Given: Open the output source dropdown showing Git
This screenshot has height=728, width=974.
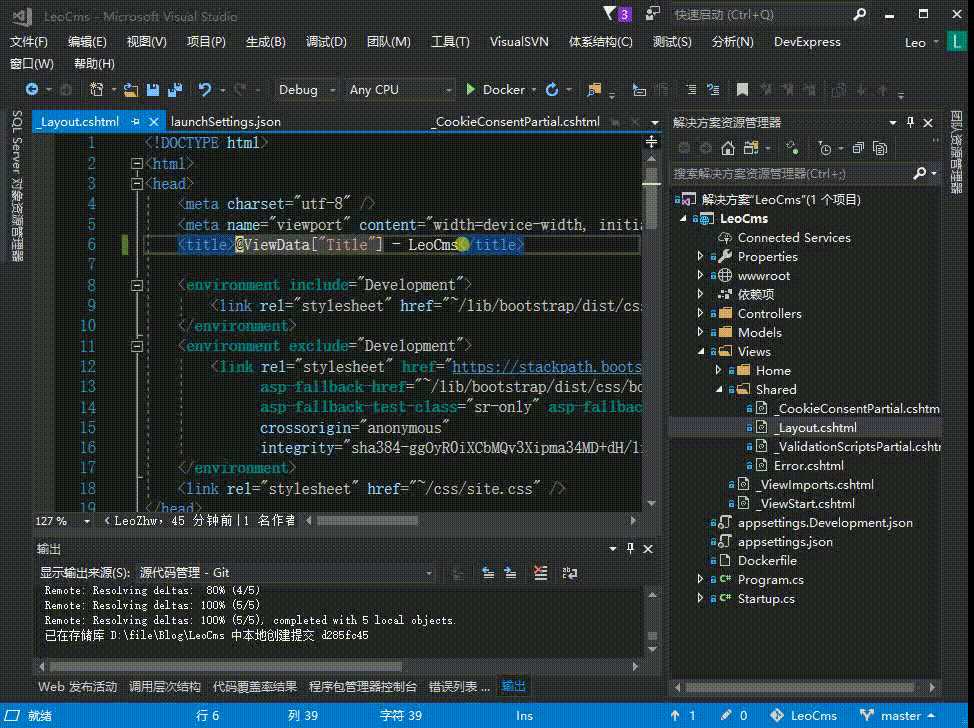Looking at the screenshot, I should point(285,573).
